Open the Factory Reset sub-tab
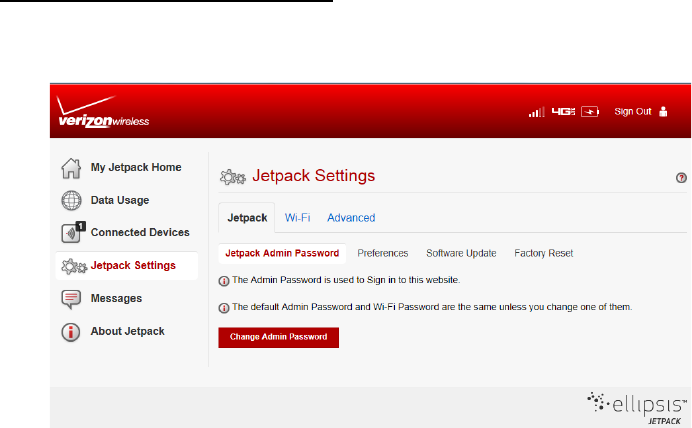The height and width of the screenshot is (428, 692). tap(543, 253)
